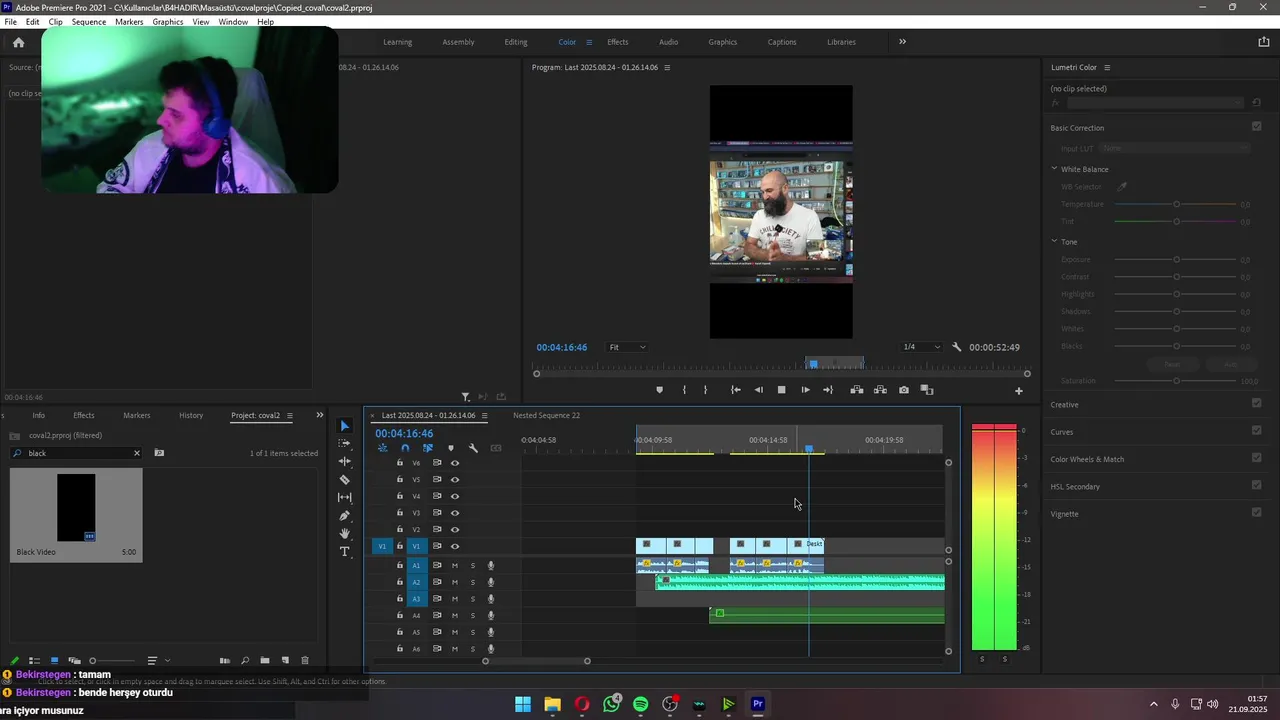Viewport: 1280px width, 720px height.
Task: Add a marker in Program monitor
Action: pyautogui.click(x=659, y=390)
